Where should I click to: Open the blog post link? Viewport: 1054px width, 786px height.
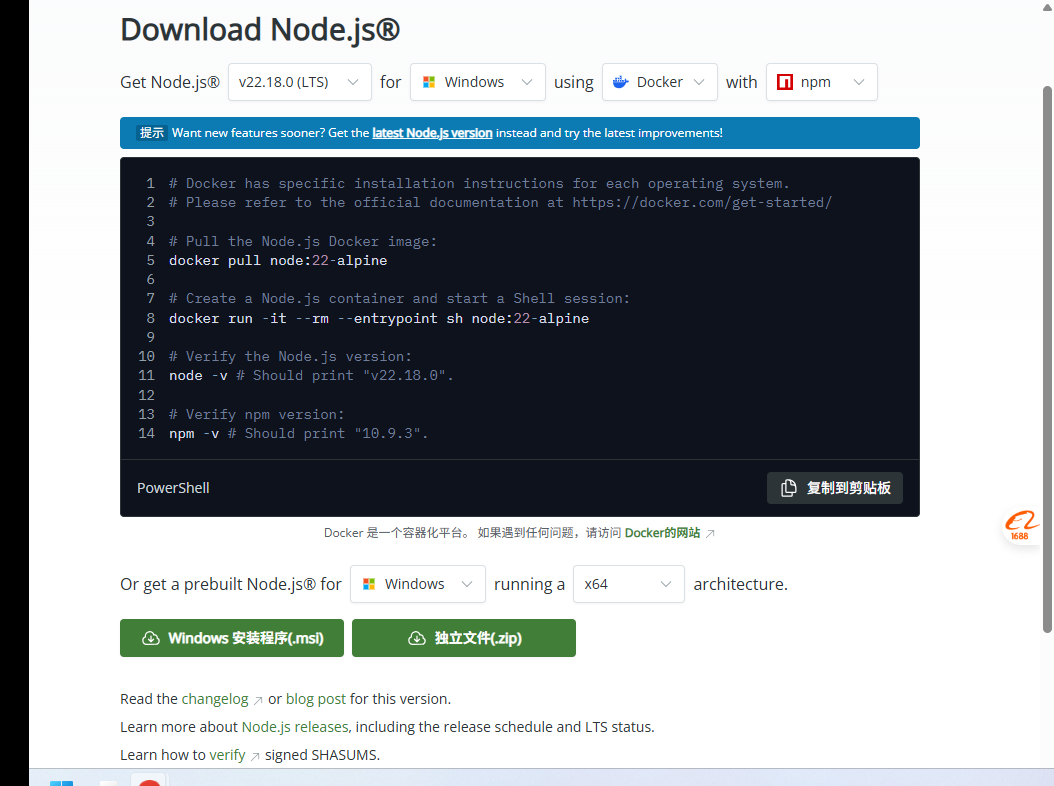click(x=316, y=699)
